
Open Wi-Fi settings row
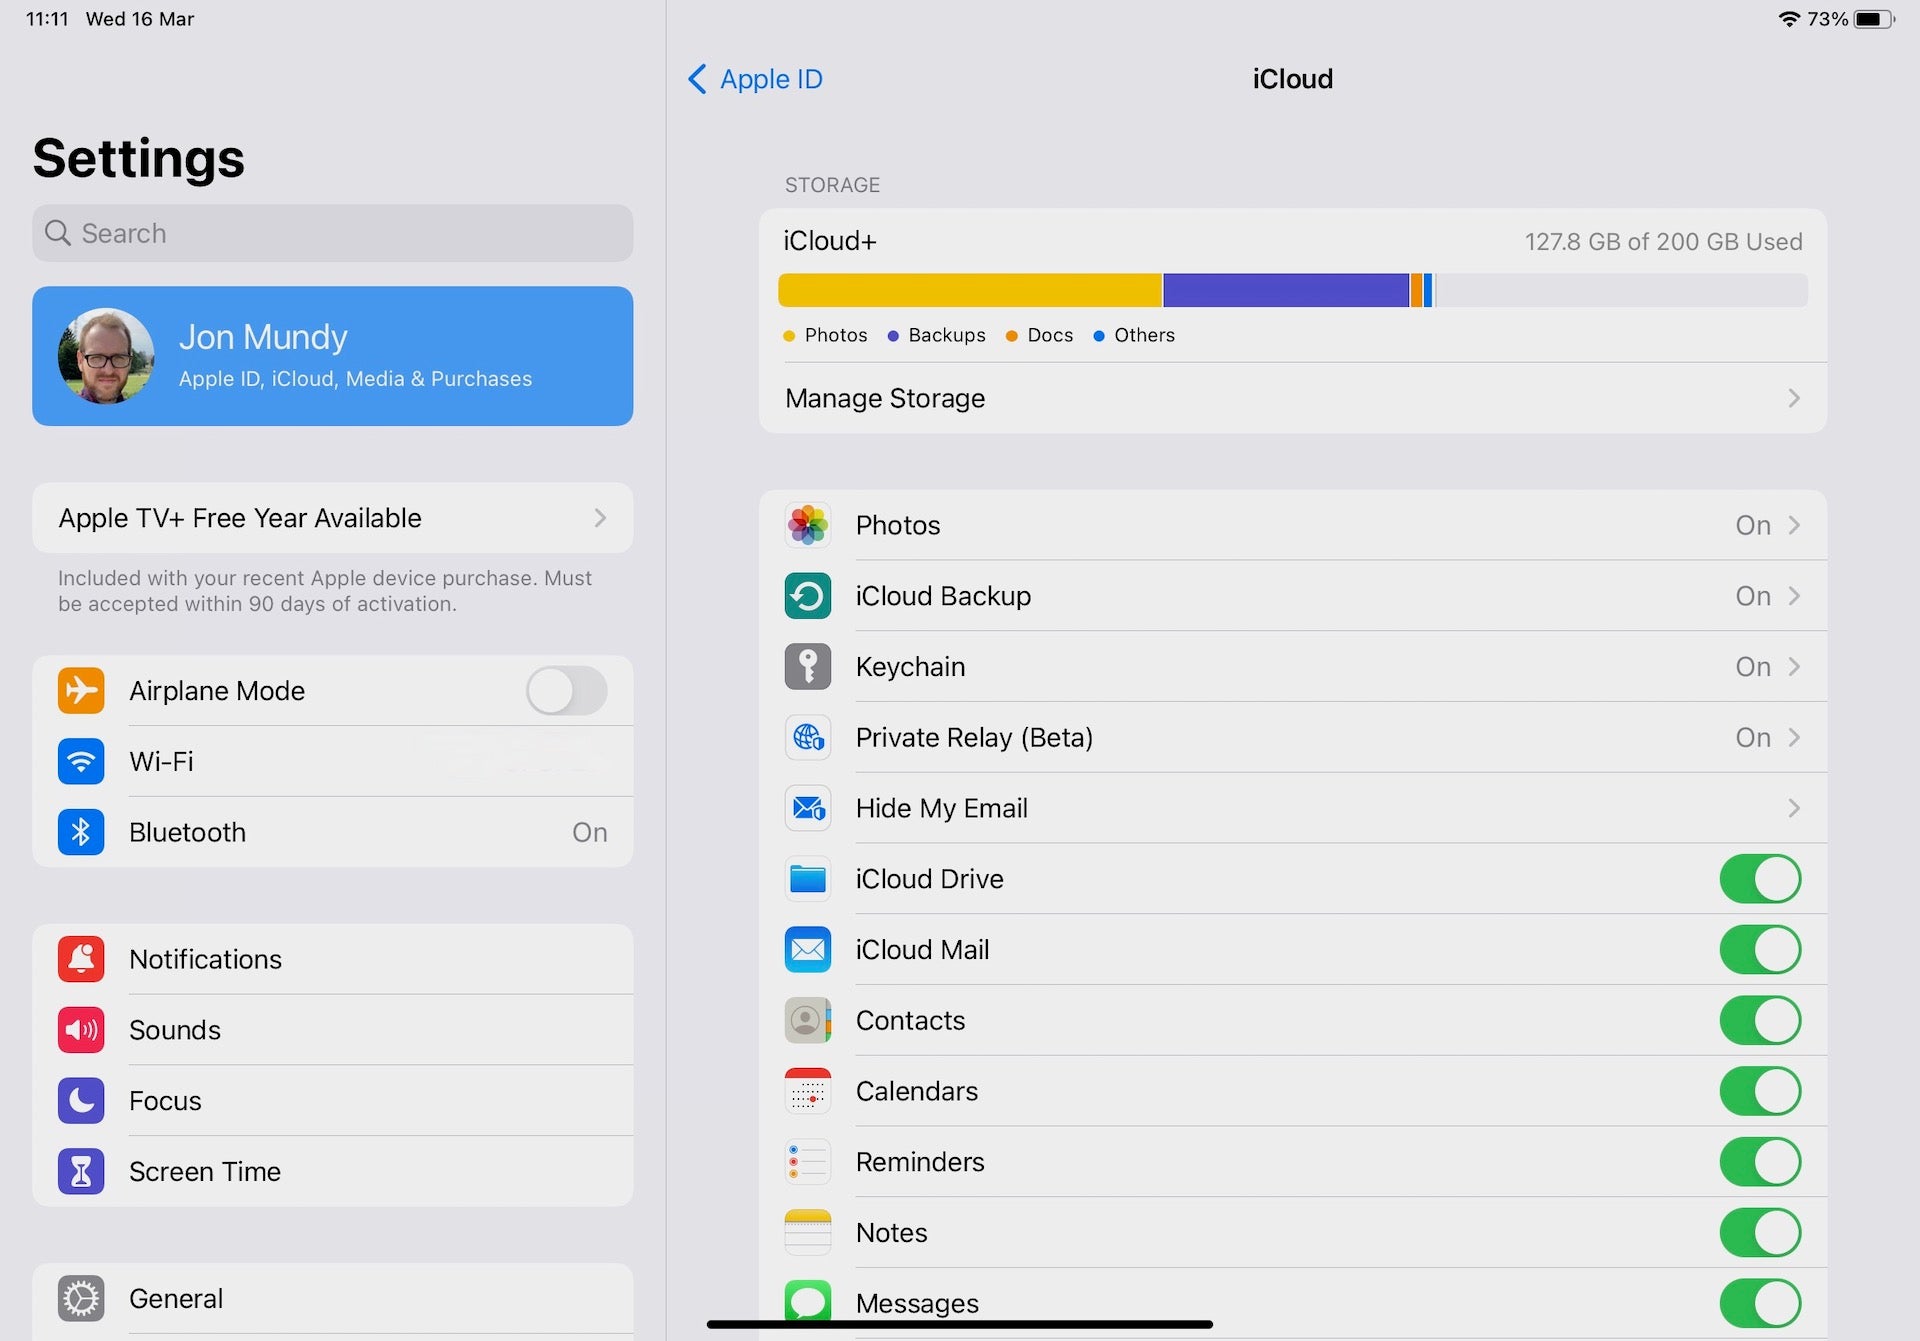[x=333, y=762]
